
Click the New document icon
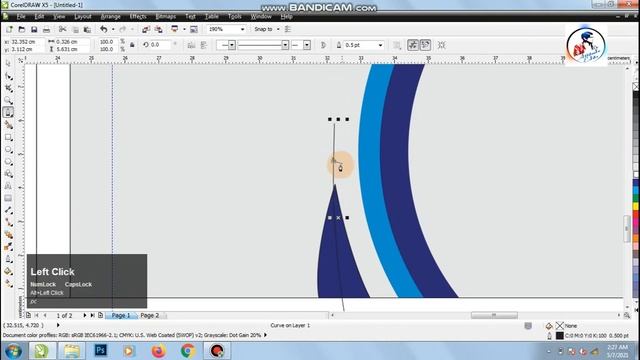(x=9, y=29)
